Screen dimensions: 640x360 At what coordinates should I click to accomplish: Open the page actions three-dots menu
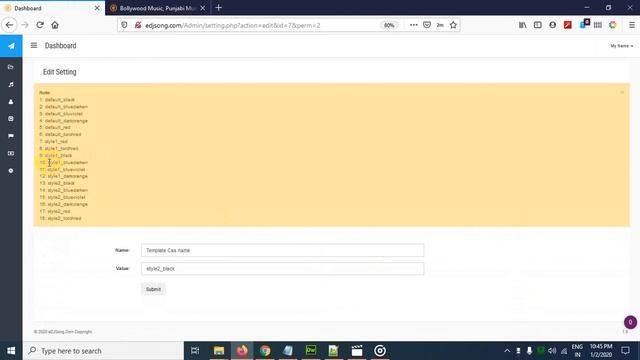click(x=413, y=25)
